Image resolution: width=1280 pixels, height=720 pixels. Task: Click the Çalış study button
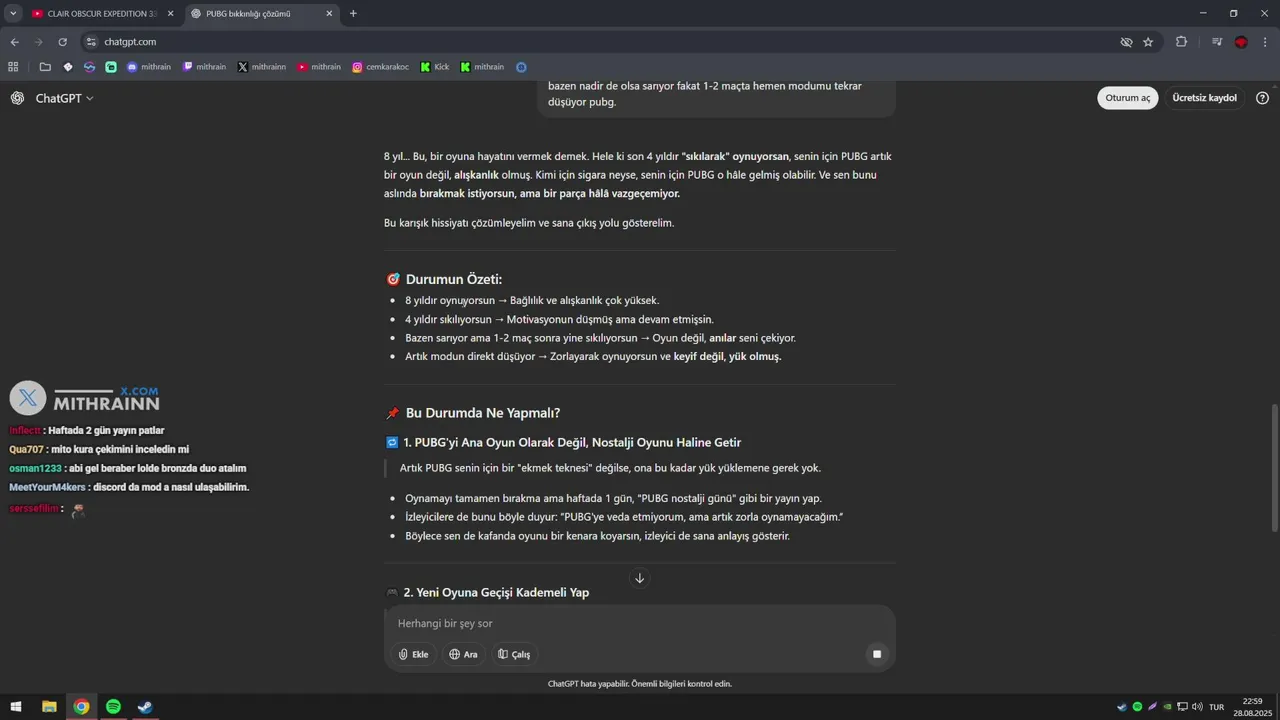pos(514,654)
